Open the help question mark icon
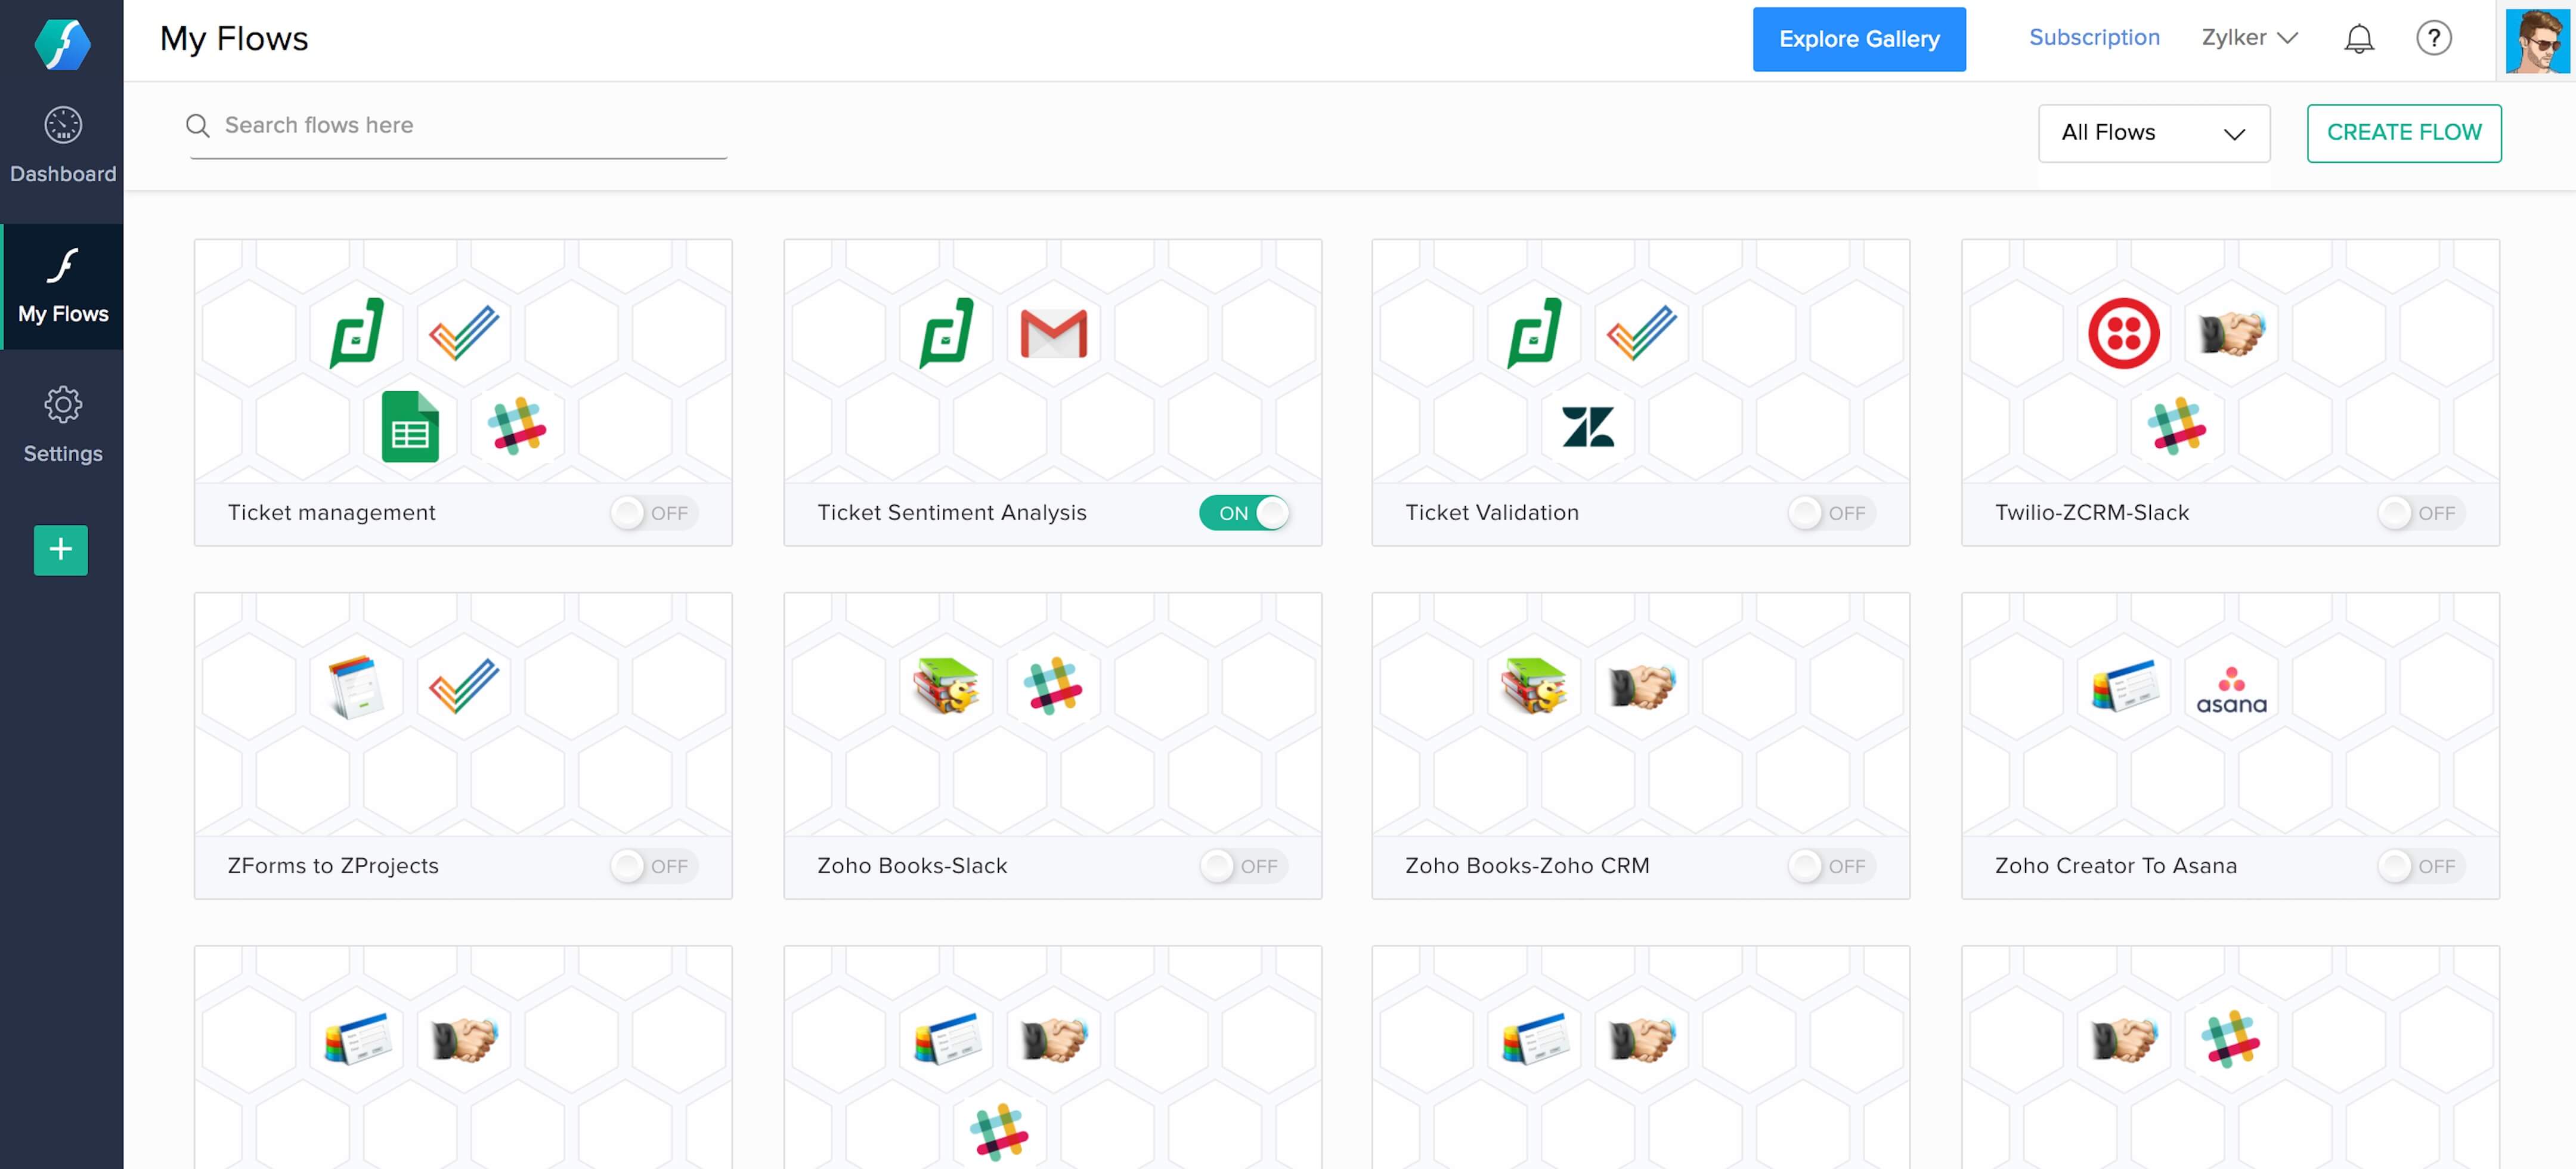 pyautogui.click(x=2433, y=39)
